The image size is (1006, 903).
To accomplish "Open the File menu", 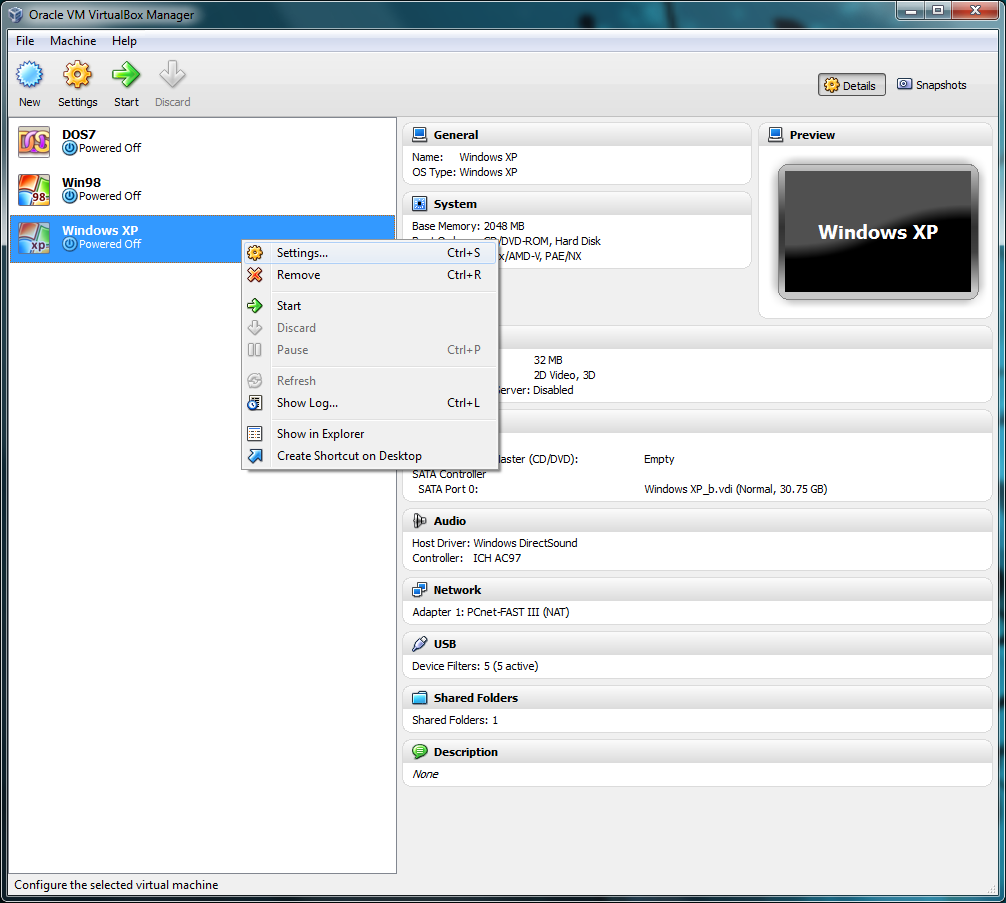I will [x=25, y=40].
